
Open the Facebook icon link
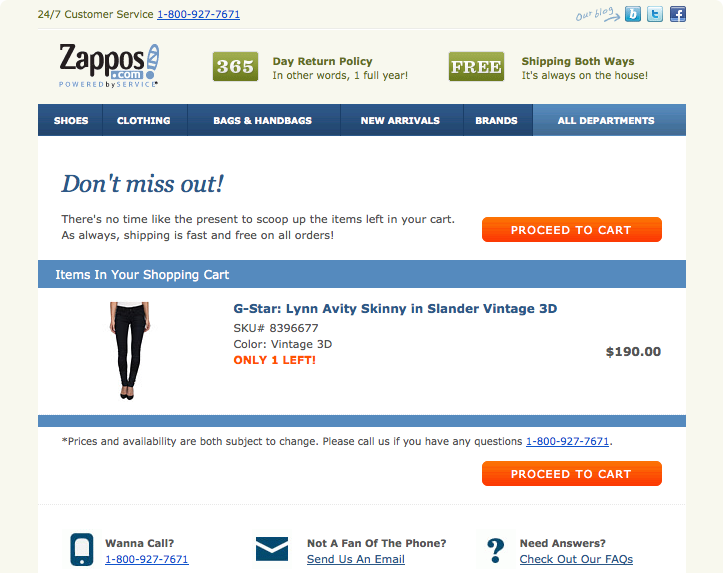point(678,14)
